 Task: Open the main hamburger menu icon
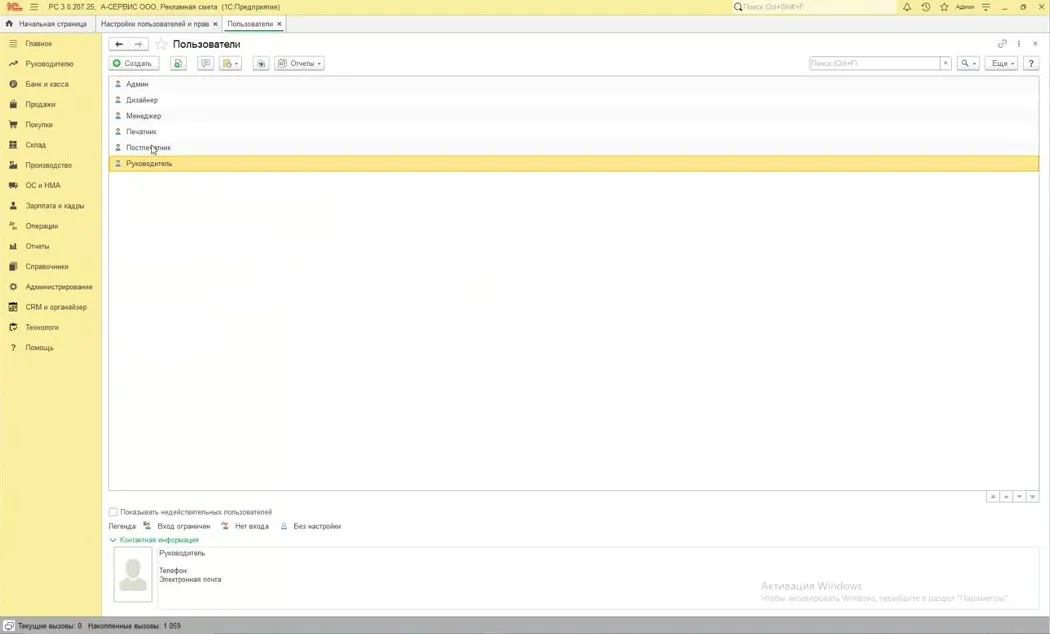pos(34,7)
